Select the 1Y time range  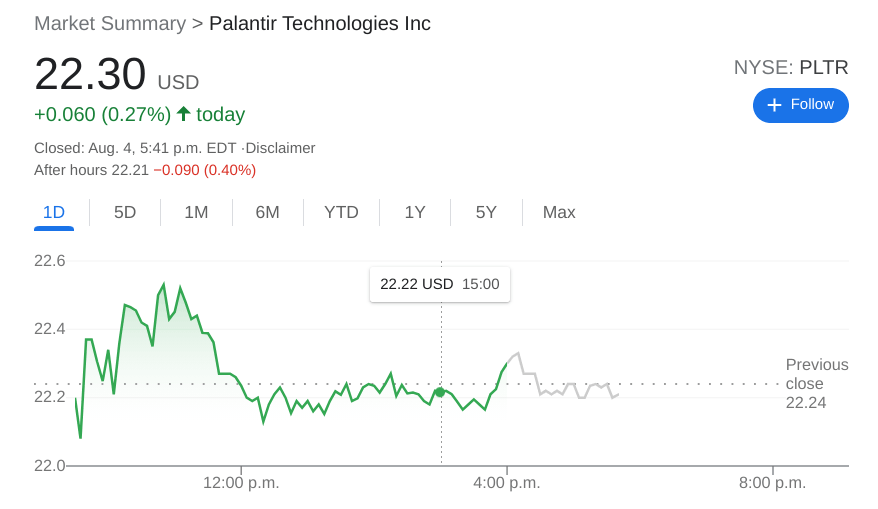pyautogui.click(x=415, y=212)
